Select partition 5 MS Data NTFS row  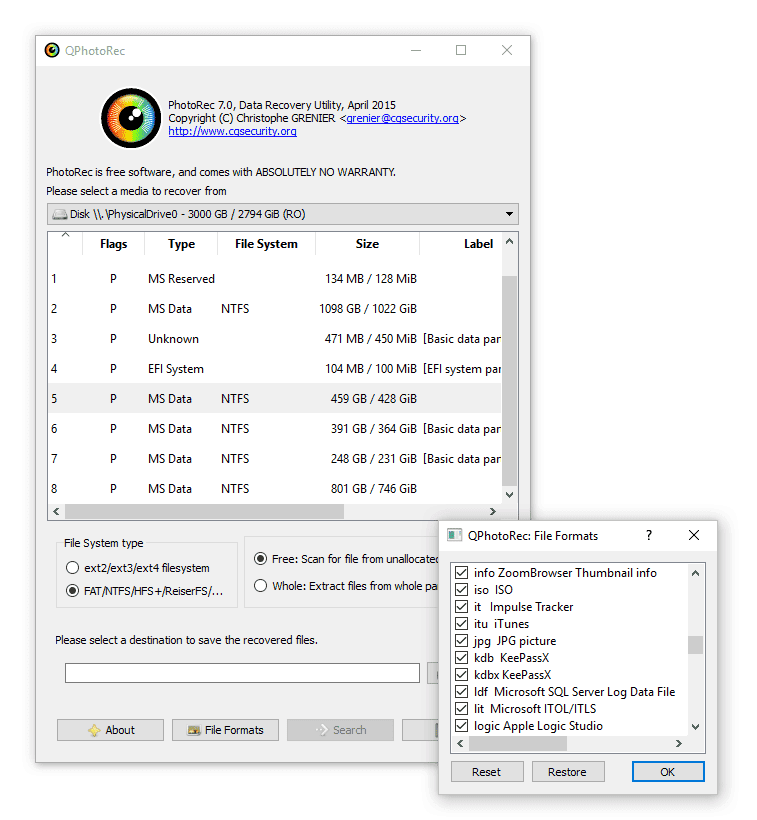[x=275, y=399]
